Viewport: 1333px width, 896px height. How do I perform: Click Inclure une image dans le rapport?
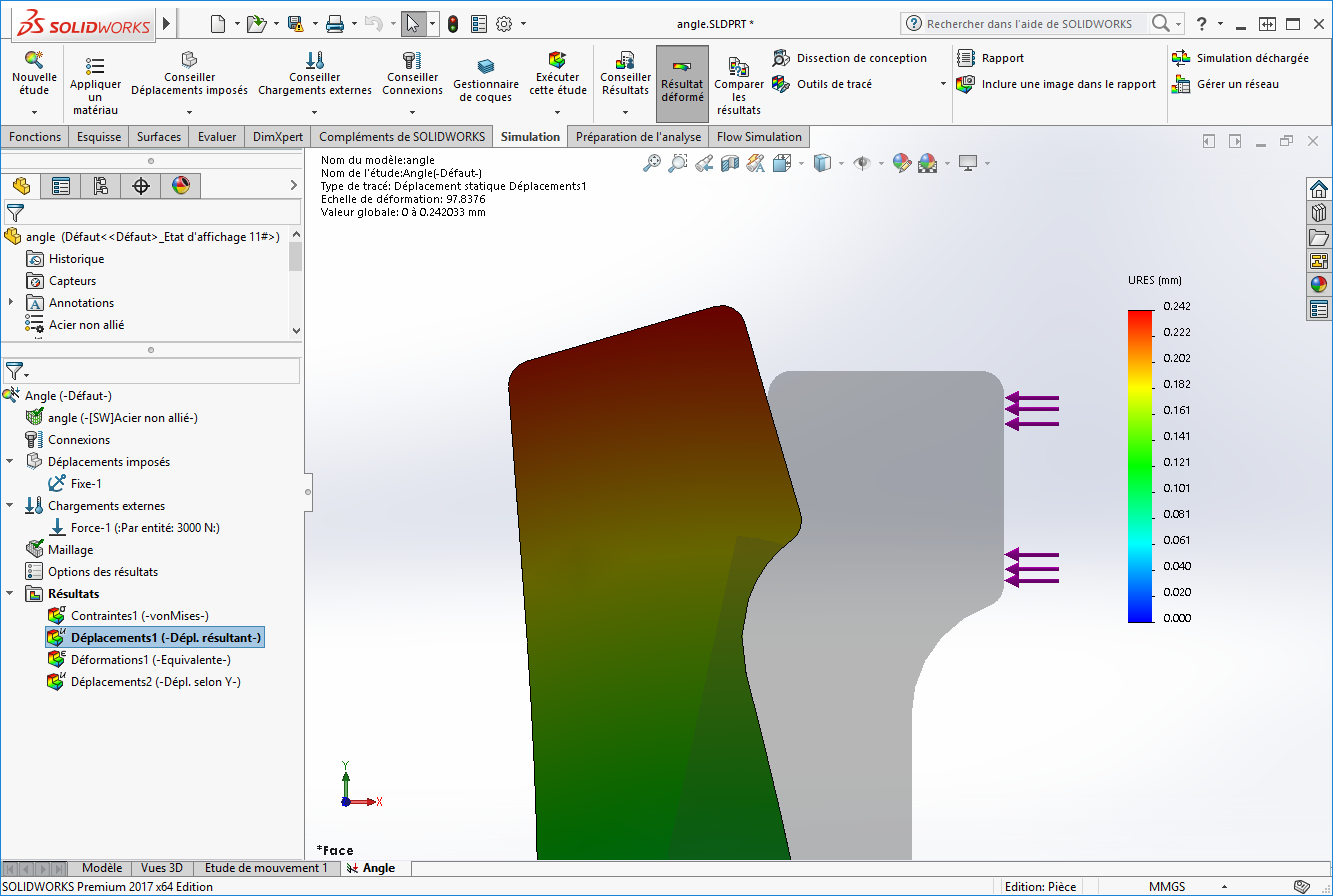[x=1056, y=84]
